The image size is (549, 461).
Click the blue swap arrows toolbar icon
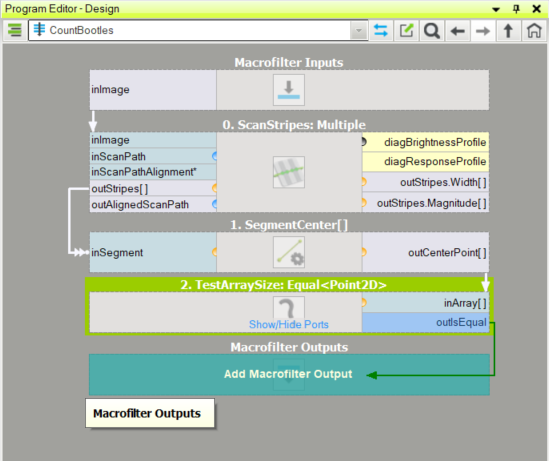[x=381, y=30]
